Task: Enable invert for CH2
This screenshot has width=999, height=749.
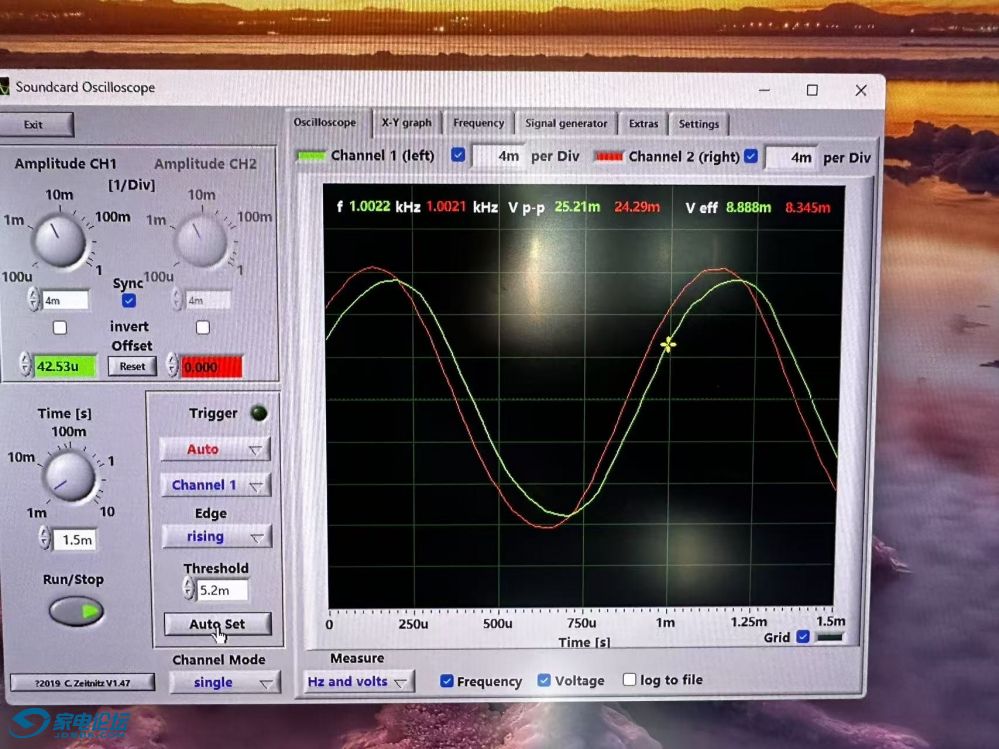Action: point(203,327)
